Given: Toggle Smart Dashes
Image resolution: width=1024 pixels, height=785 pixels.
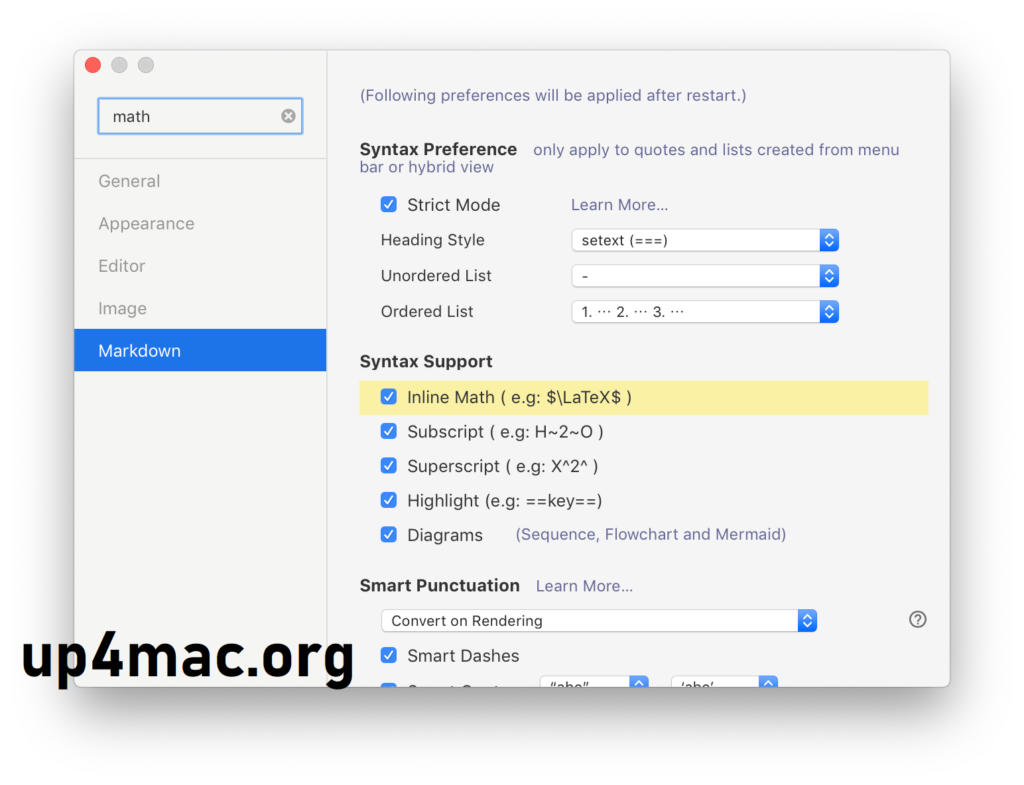Looking at the screenshot, I should 388,655.
